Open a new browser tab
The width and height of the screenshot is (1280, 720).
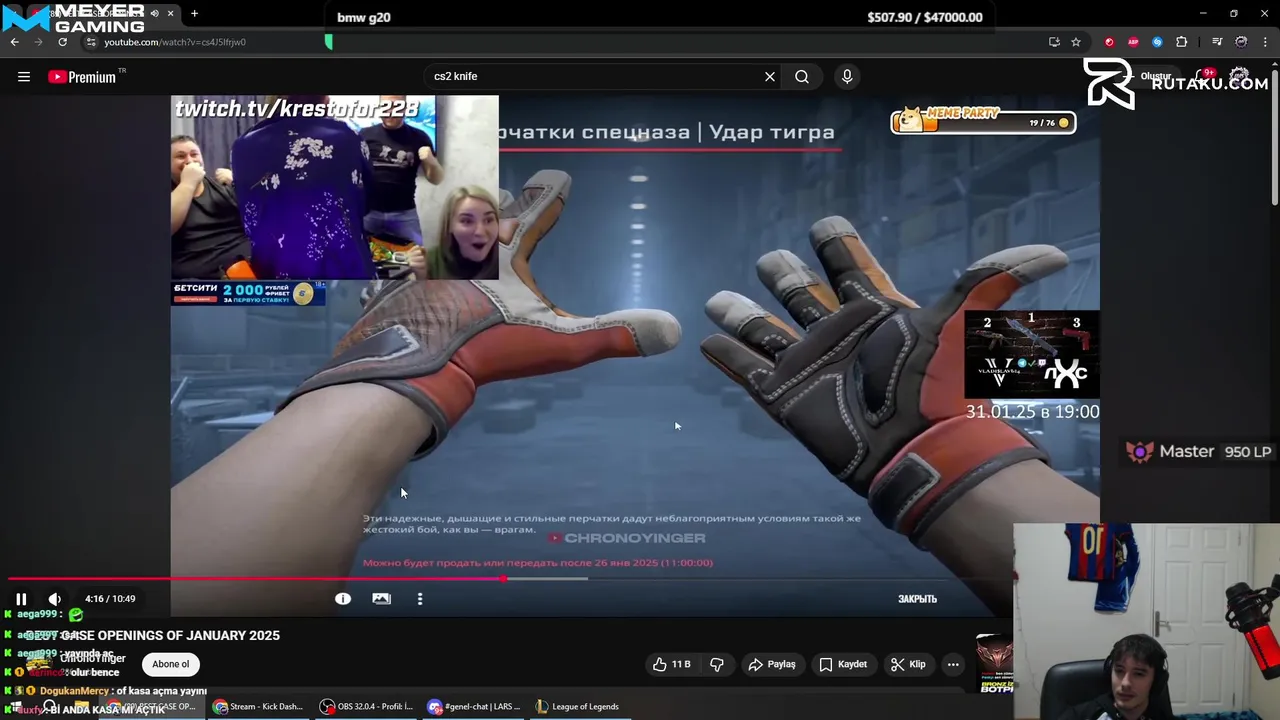click(194, 14)
